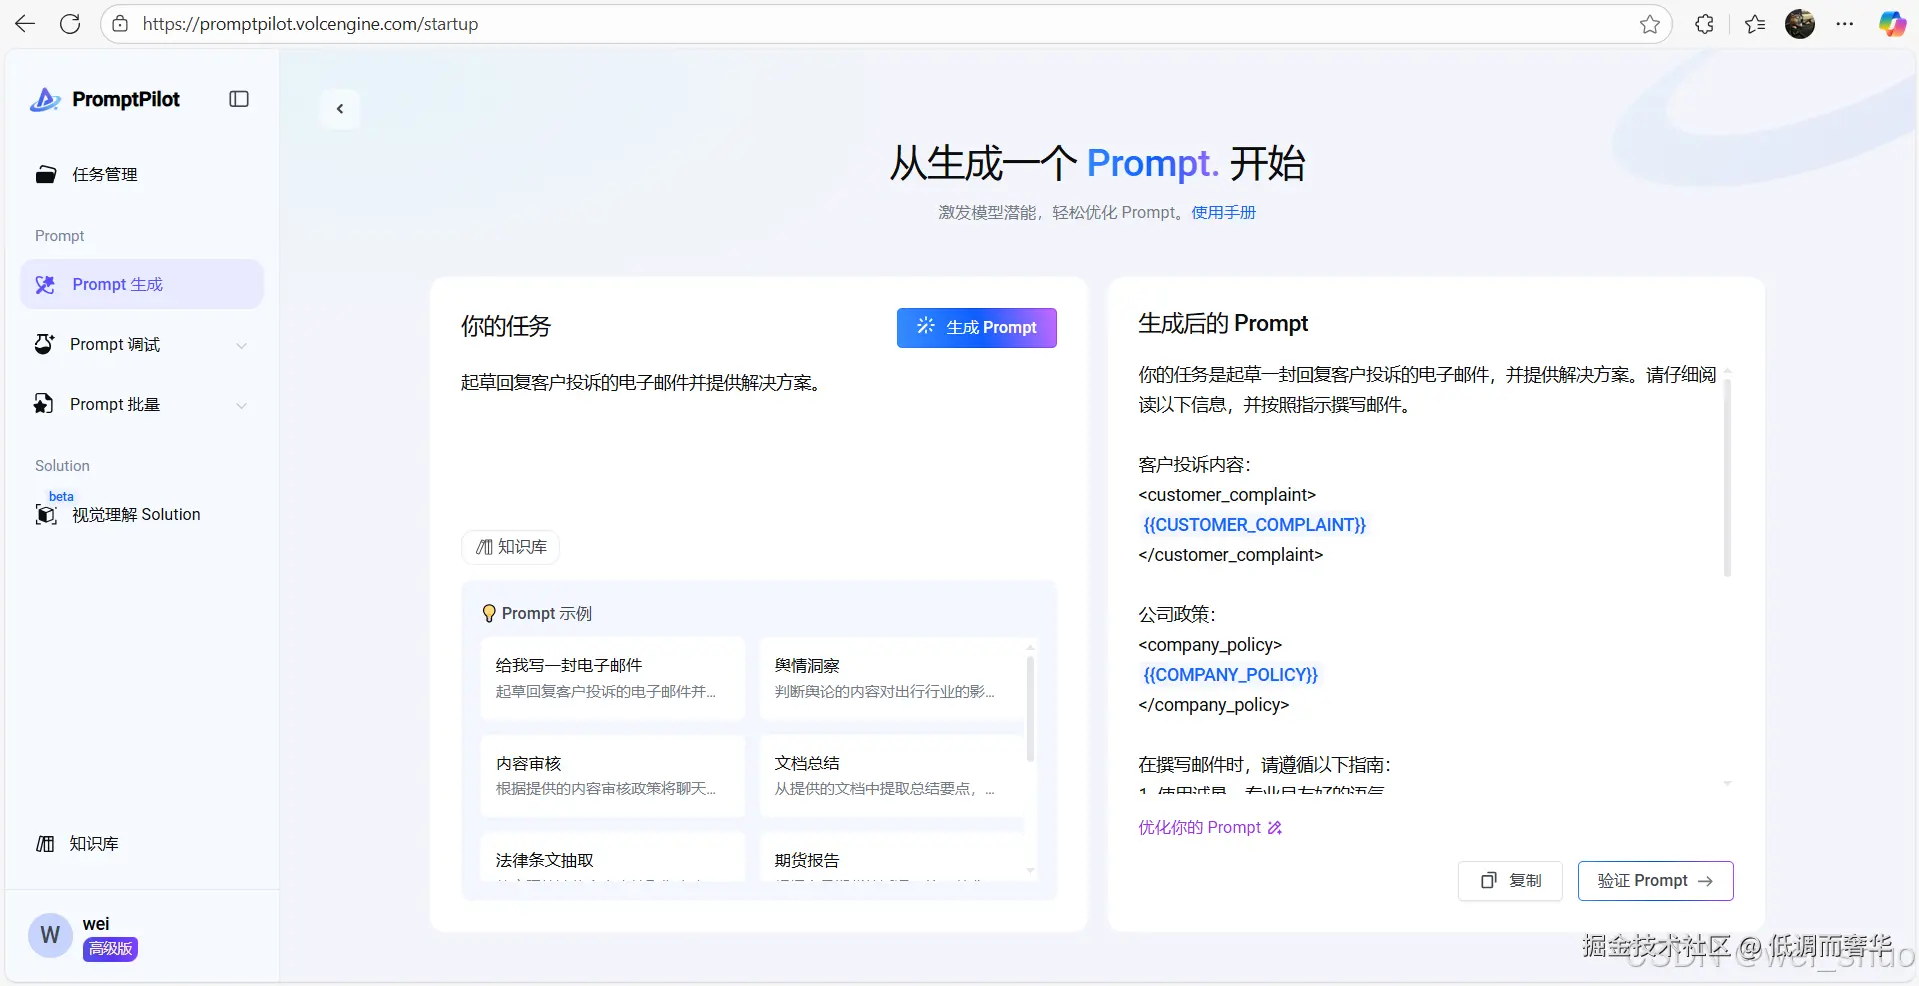Open the Prompt 调试 tool icon

pos(43,344)
